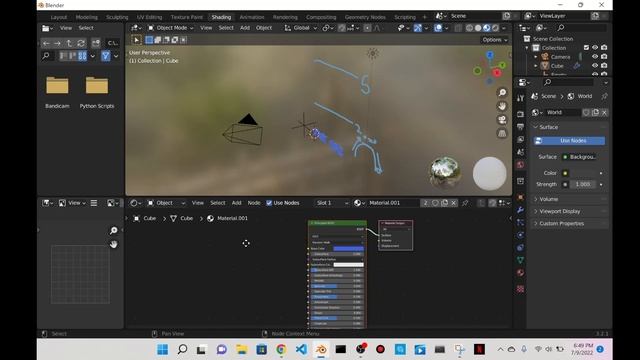Screen dimensions: 640x360
Task: Click the viewport pan hand gizmo
Action: tap(502, 106)
